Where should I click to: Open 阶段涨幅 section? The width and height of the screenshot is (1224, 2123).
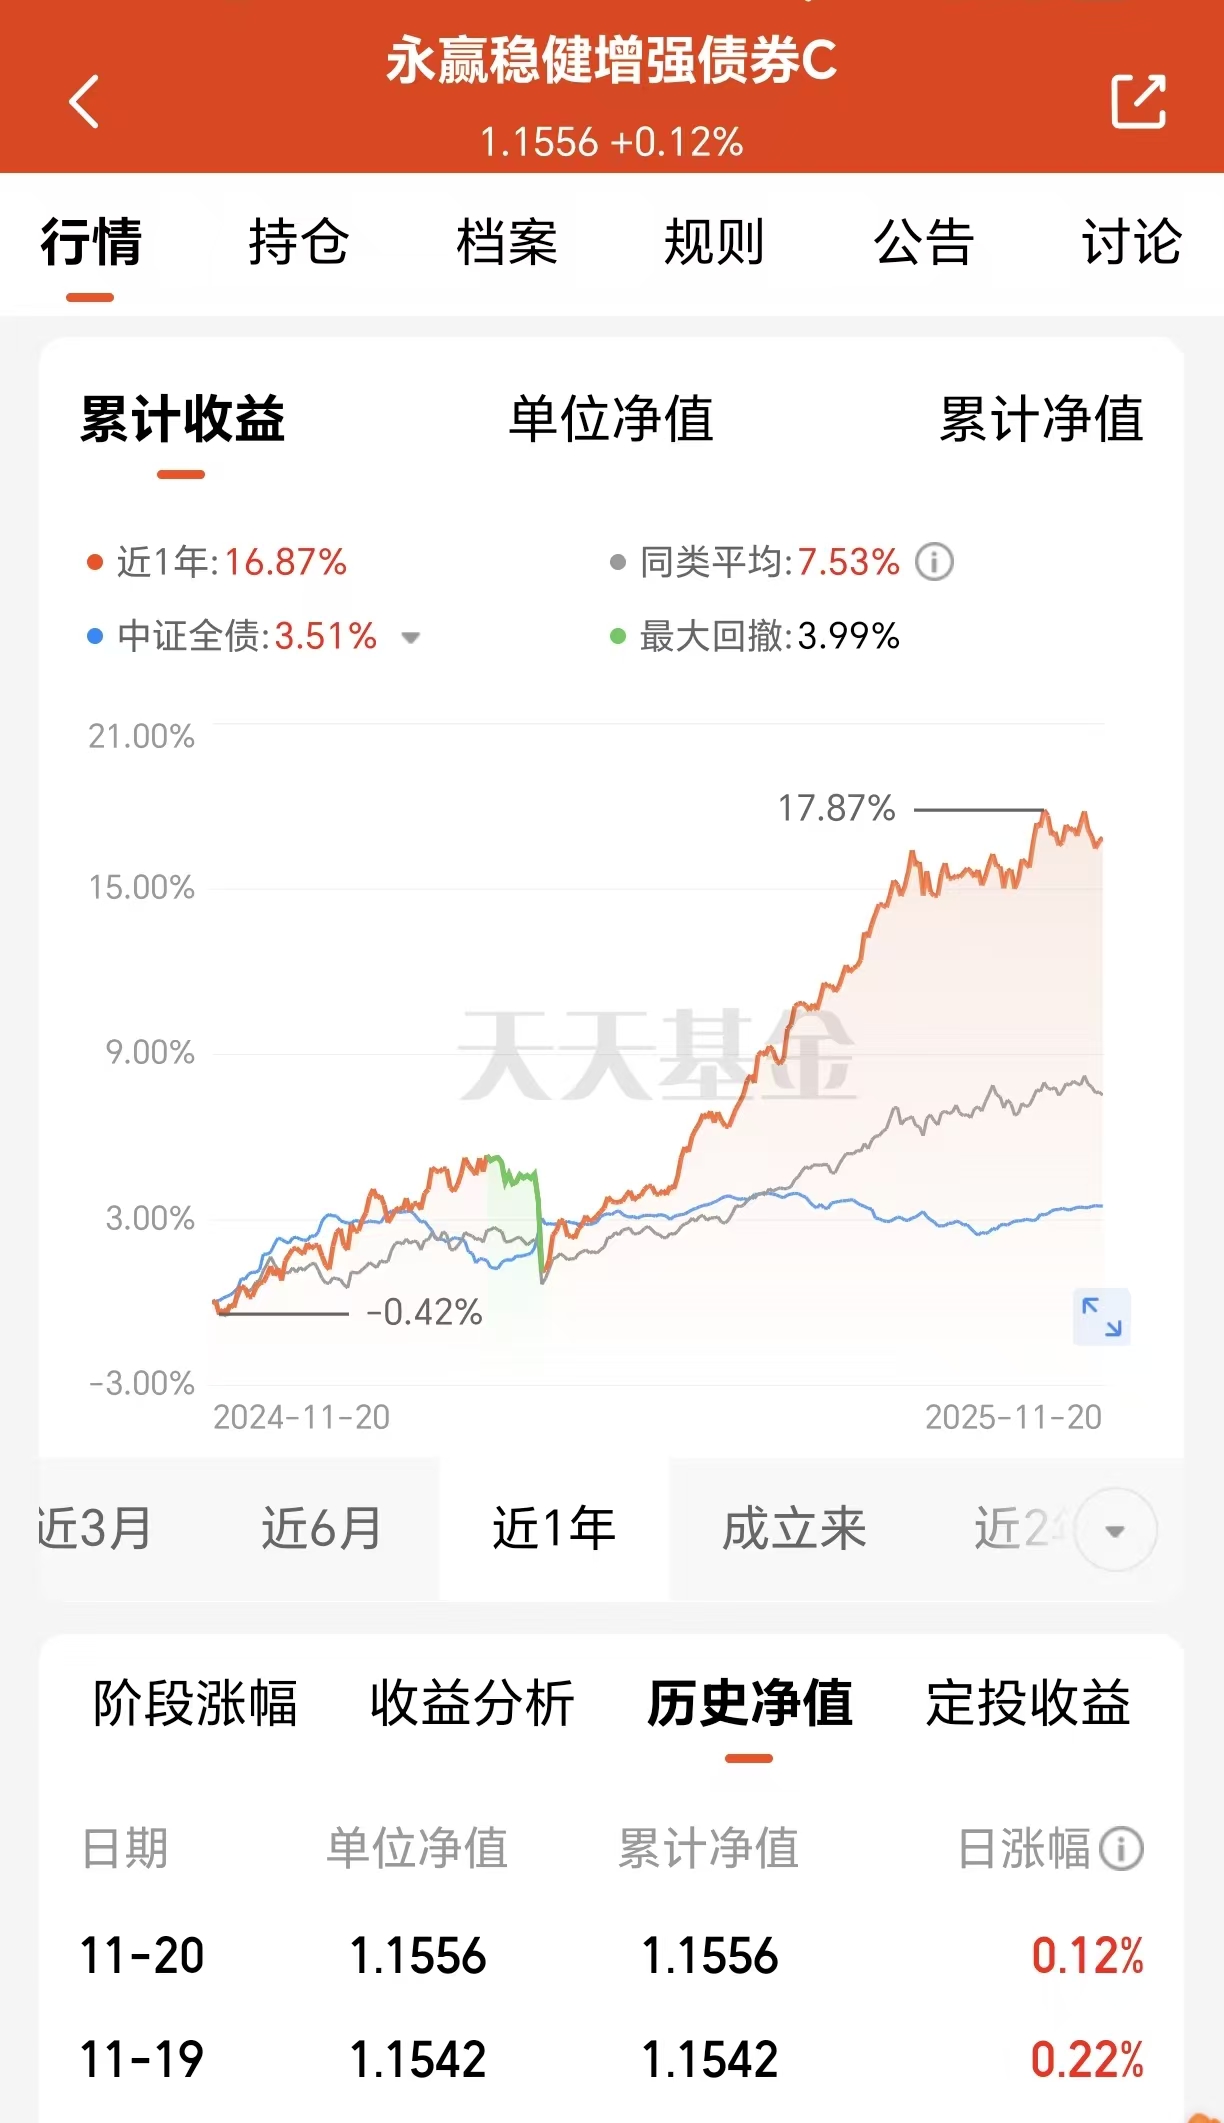pos(195,1703)
